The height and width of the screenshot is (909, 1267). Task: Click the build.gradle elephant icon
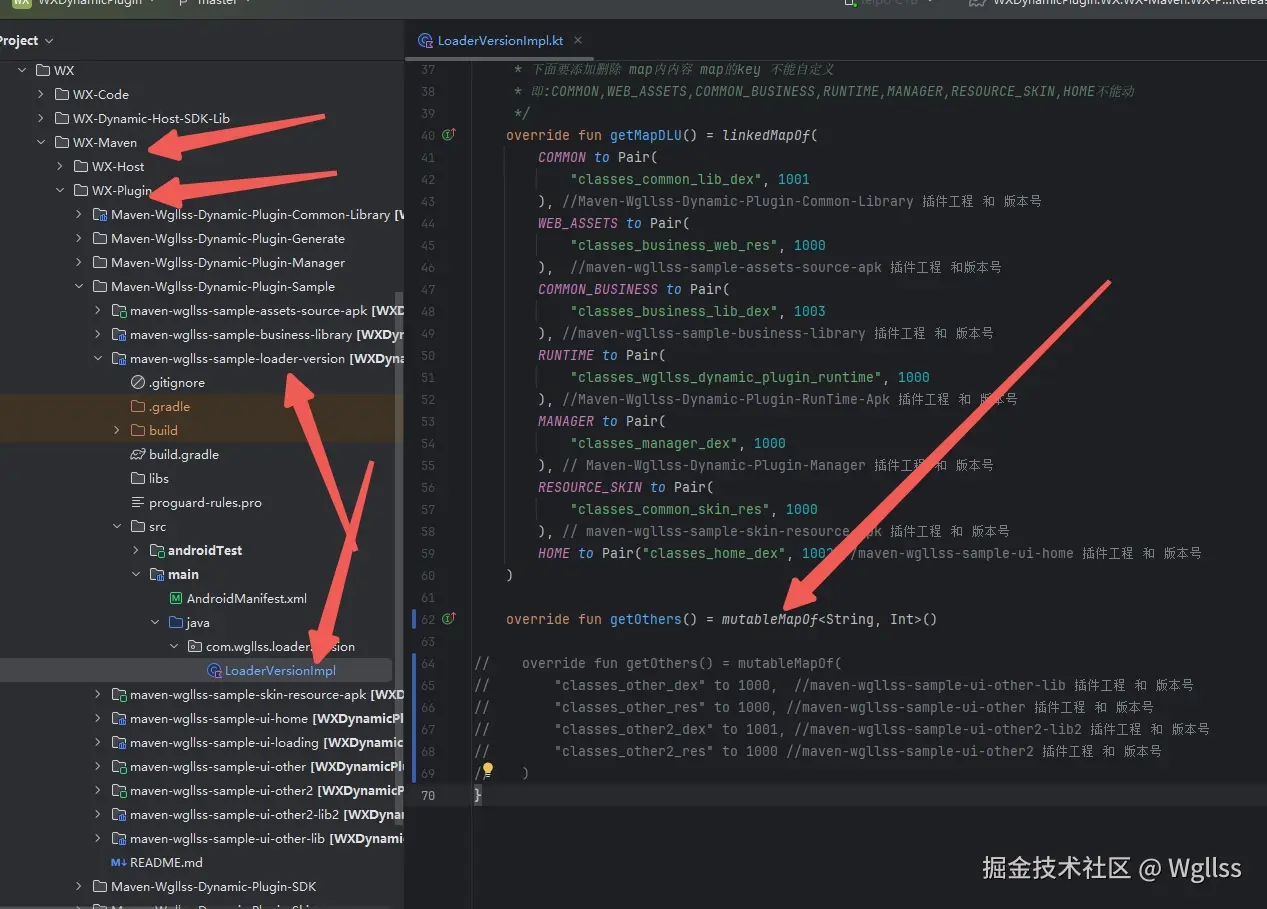click(138, 455)
